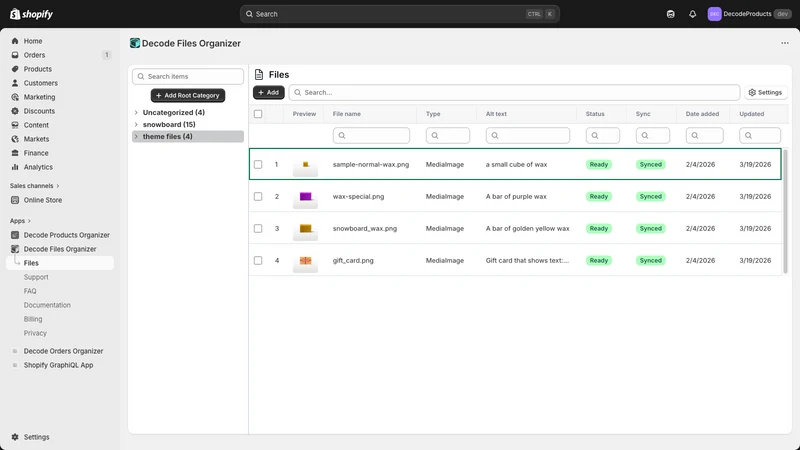
Task: Click the Alt text column filter box
Action: [528, 135]
